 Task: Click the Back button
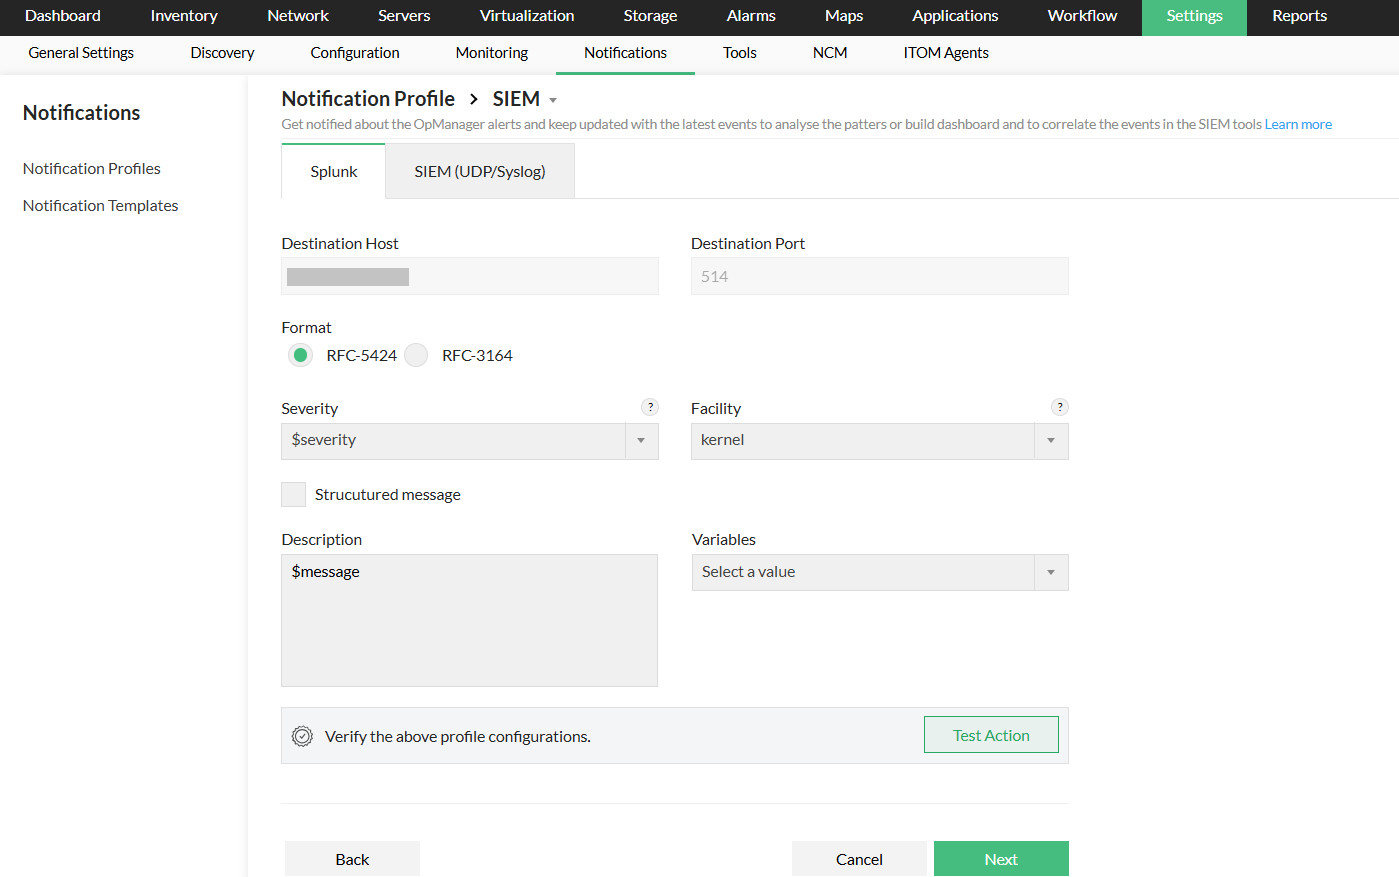pos(352,859)
